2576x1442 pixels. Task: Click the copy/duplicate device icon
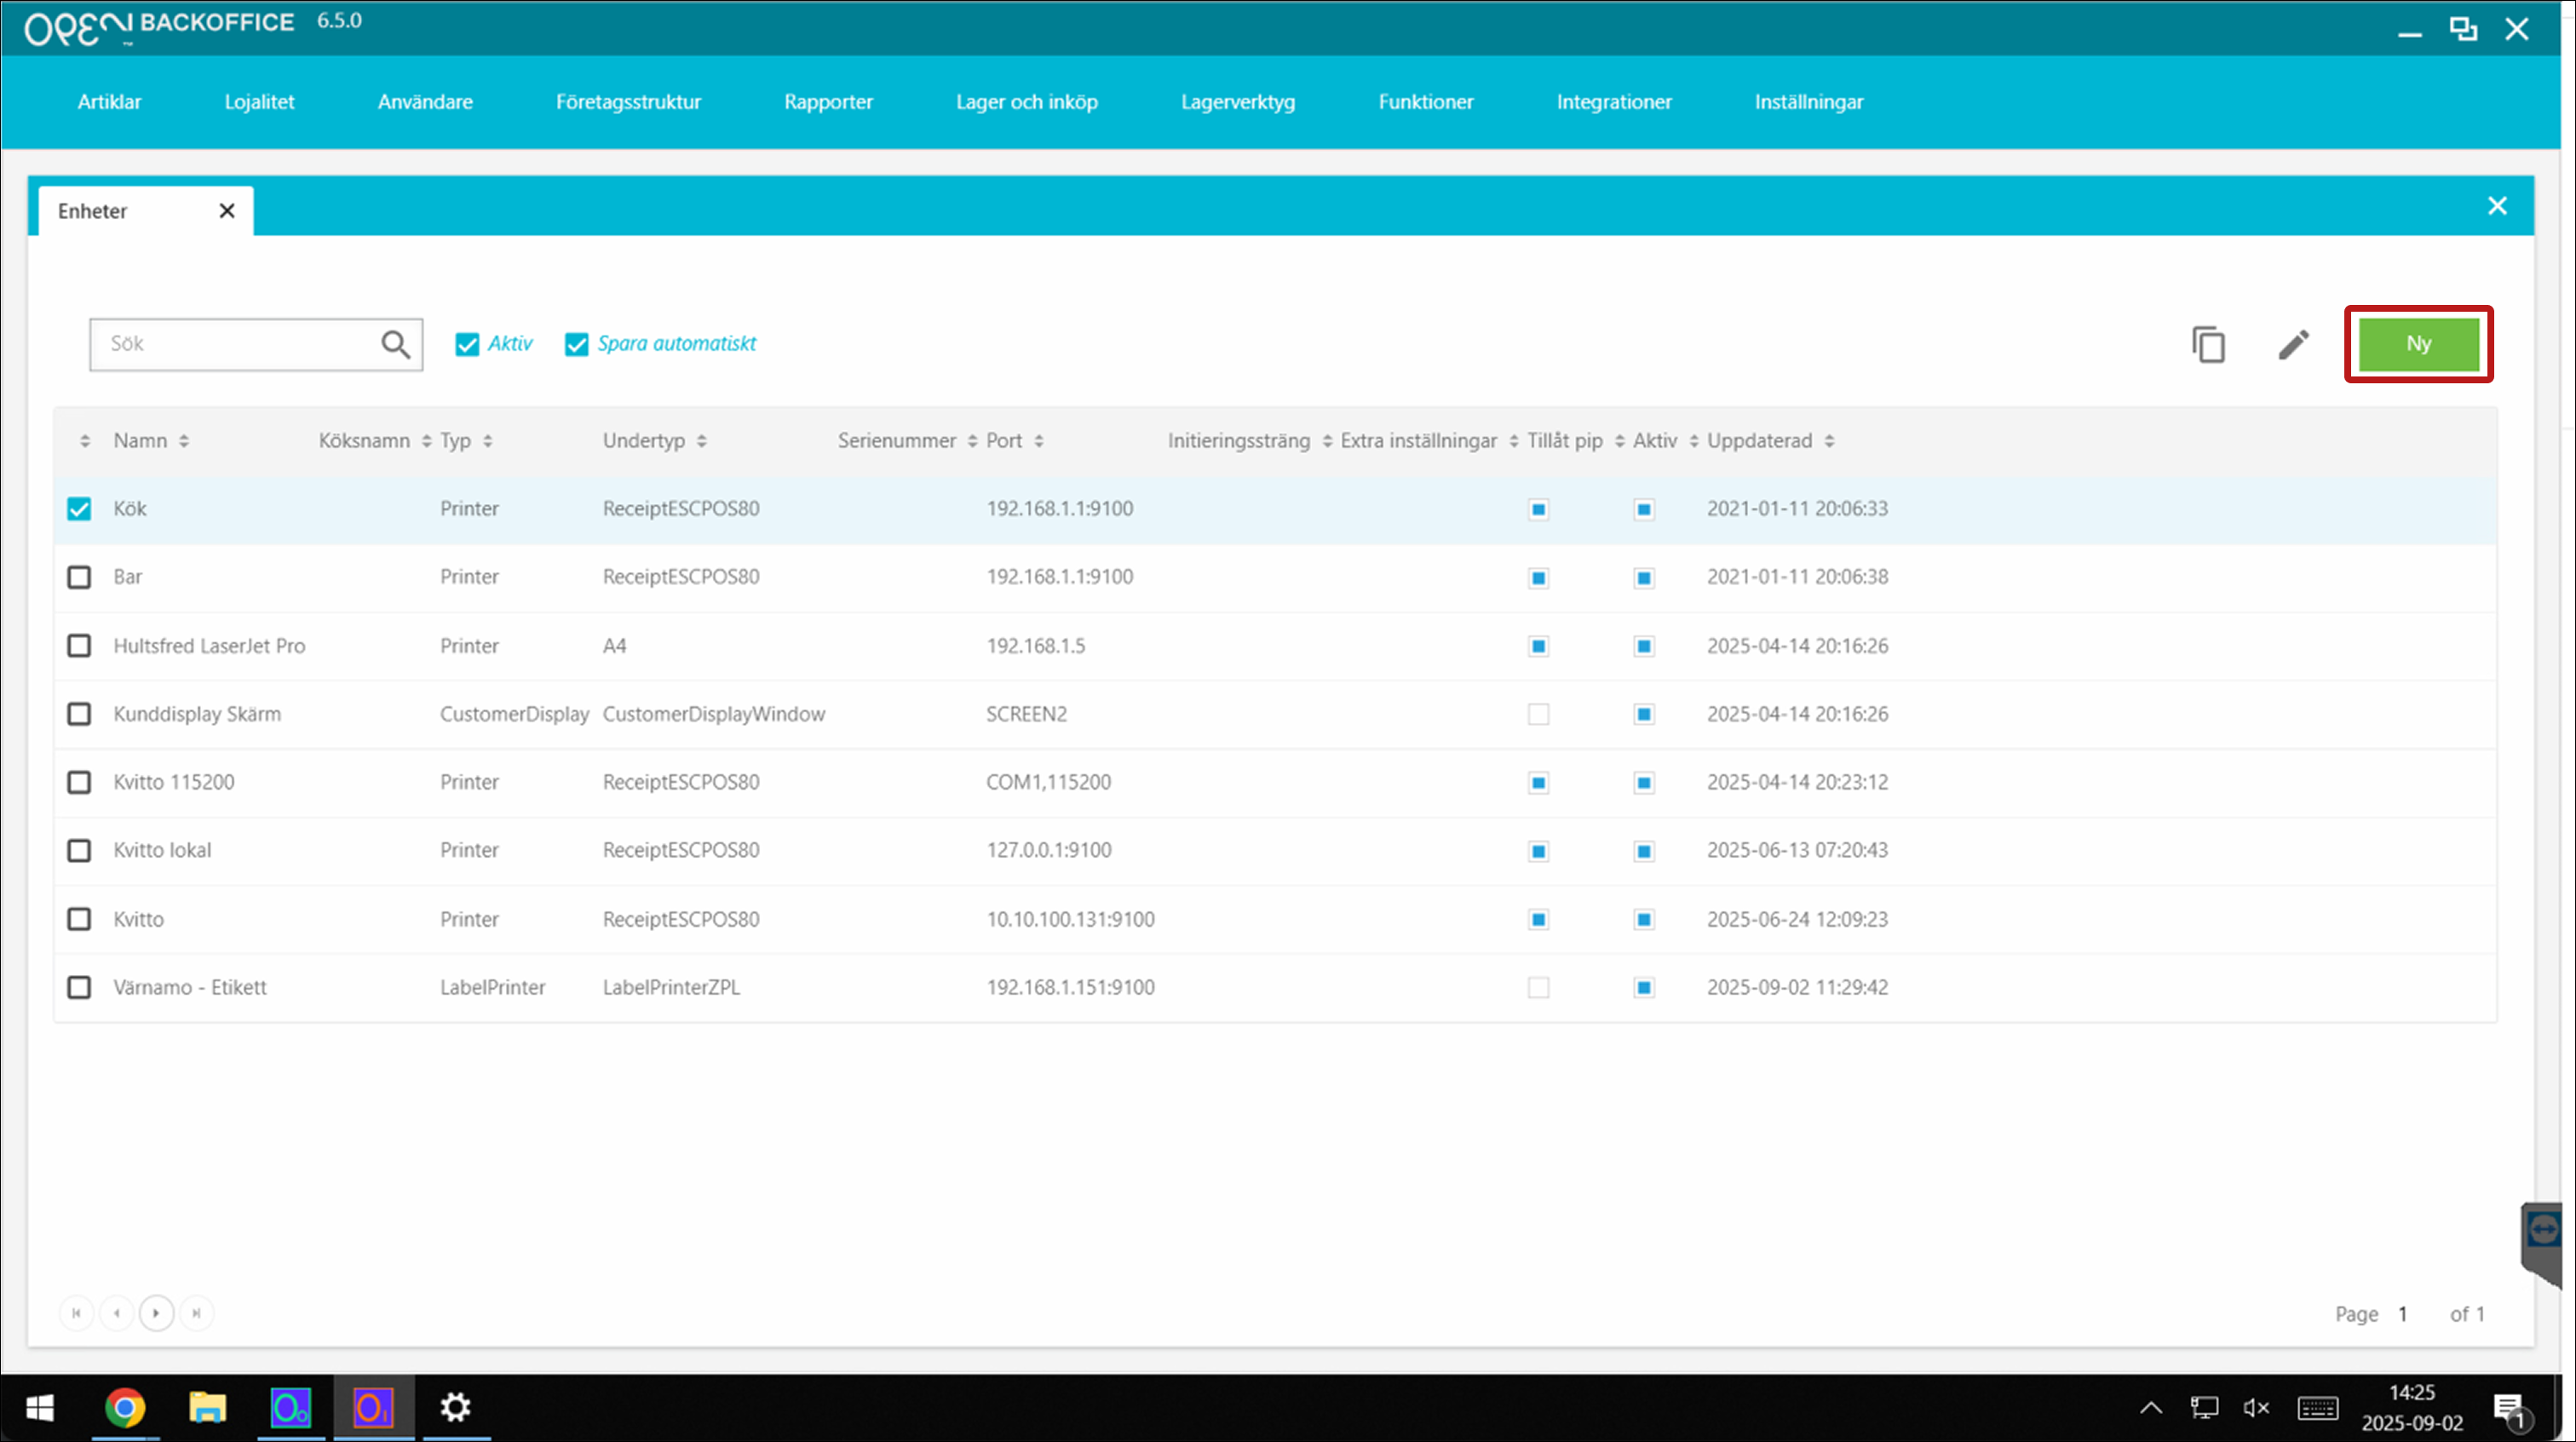click(2208, 345)
